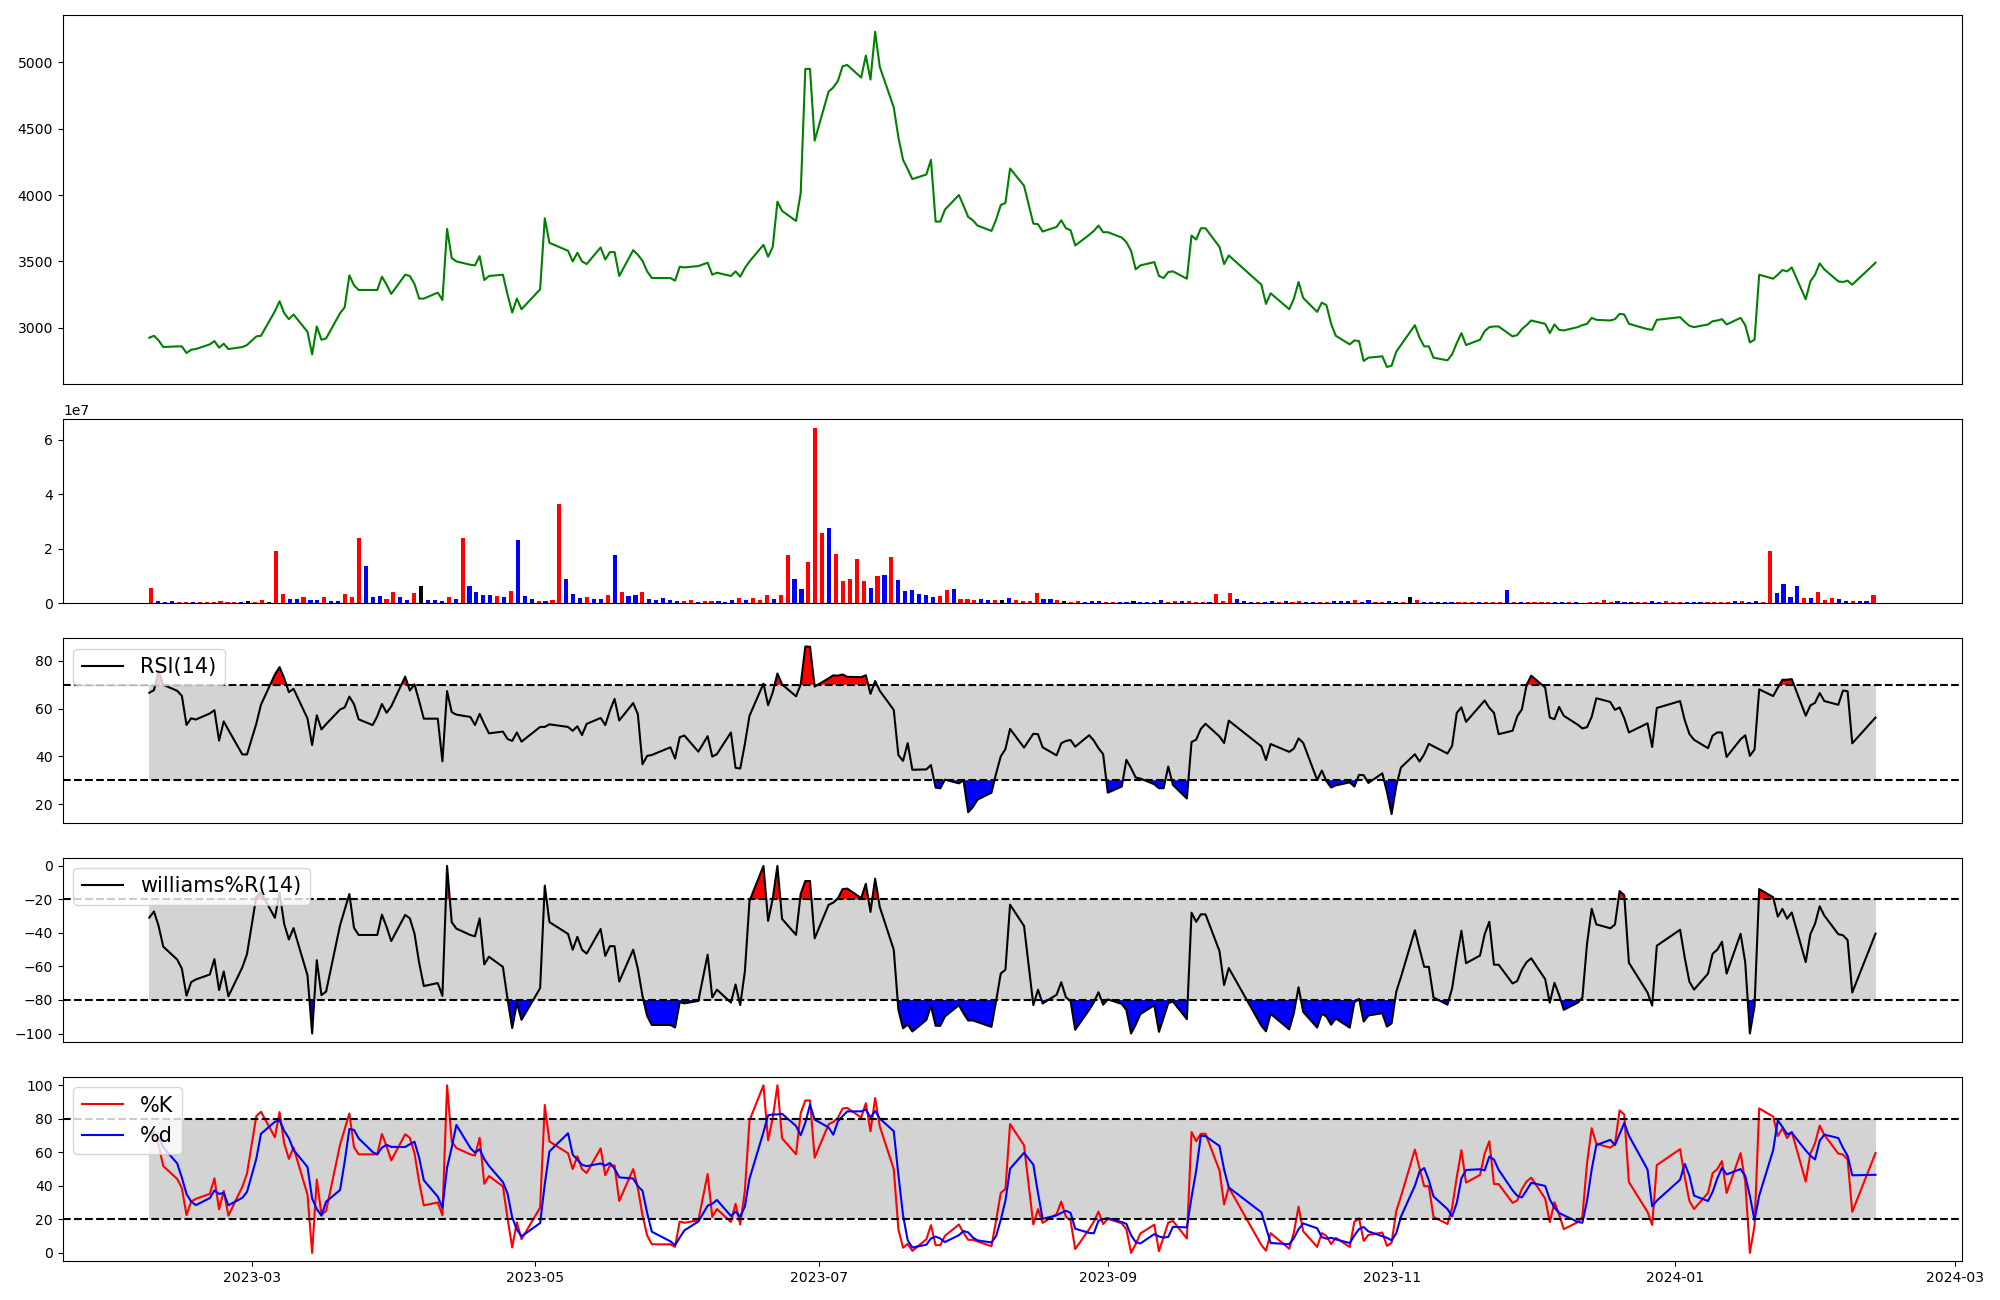Click the %K legend entry text
The image size is (2000, 1300).
pos(156,1105)
